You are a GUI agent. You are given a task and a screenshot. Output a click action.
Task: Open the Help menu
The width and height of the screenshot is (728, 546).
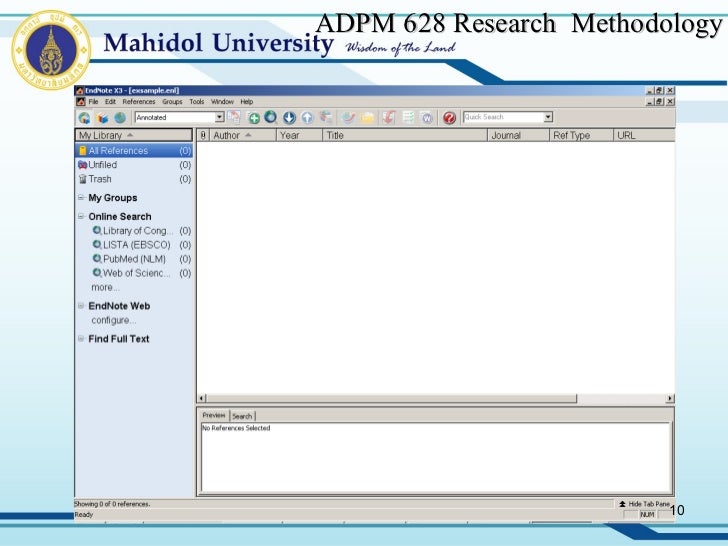click(x=247, y=102)
